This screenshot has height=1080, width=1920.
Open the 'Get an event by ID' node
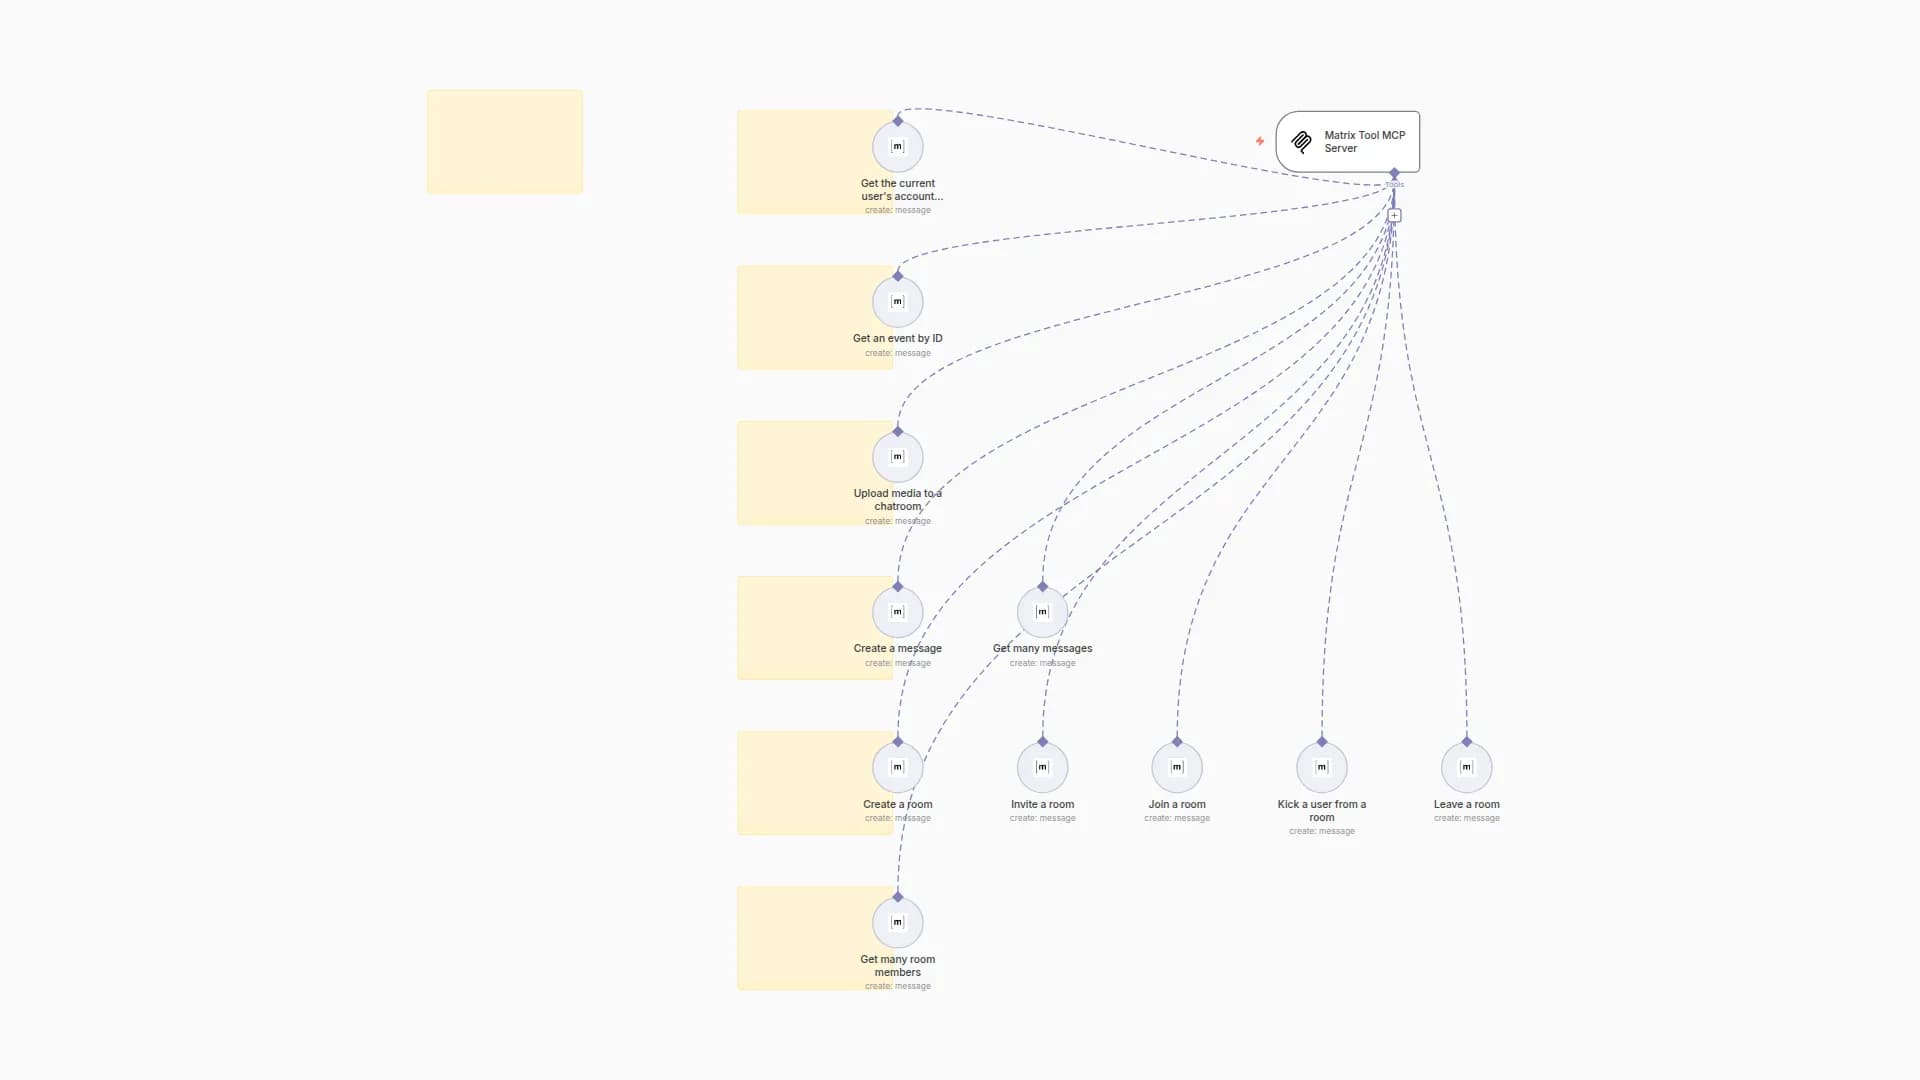click(897, 302)
